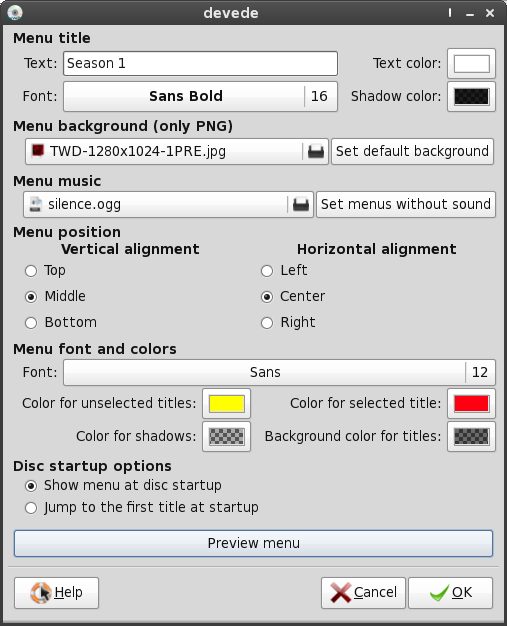Click Set default background button
The image size is (507, 626).
412,152
